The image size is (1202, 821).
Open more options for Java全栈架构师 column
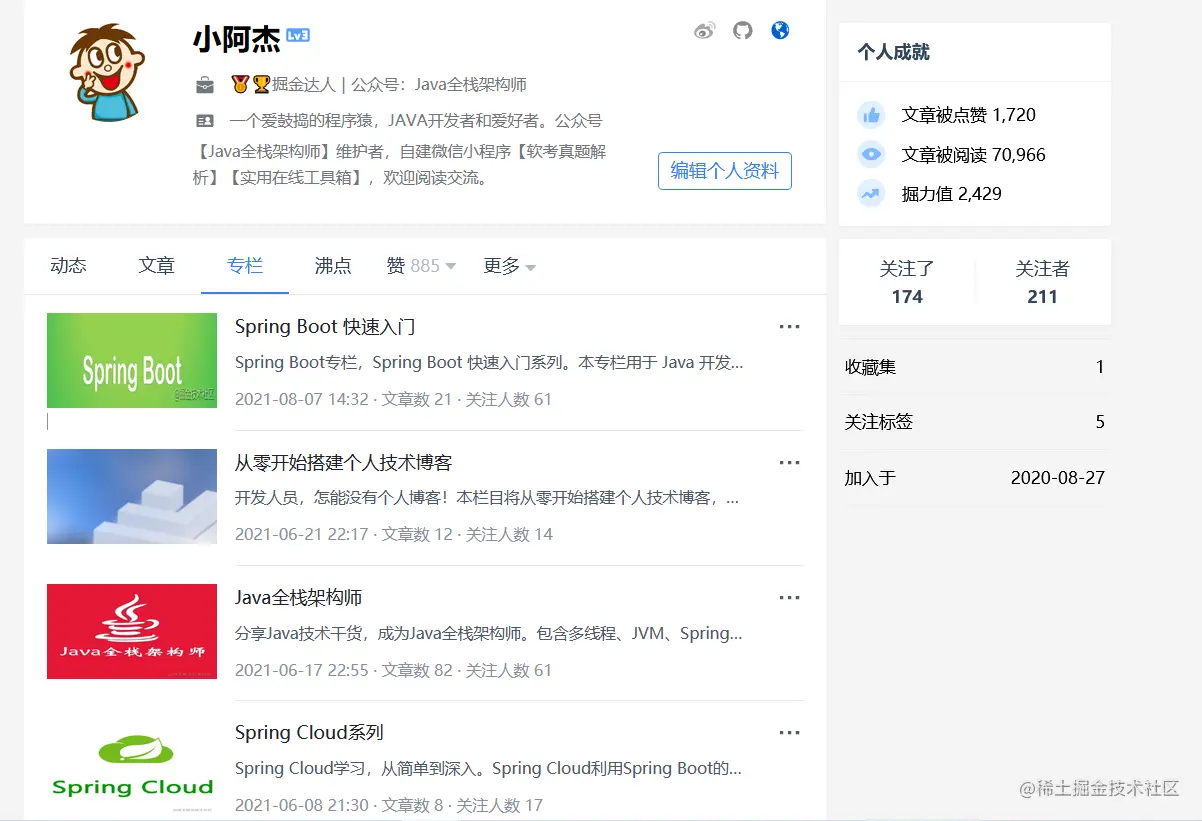tap(790, 598)
